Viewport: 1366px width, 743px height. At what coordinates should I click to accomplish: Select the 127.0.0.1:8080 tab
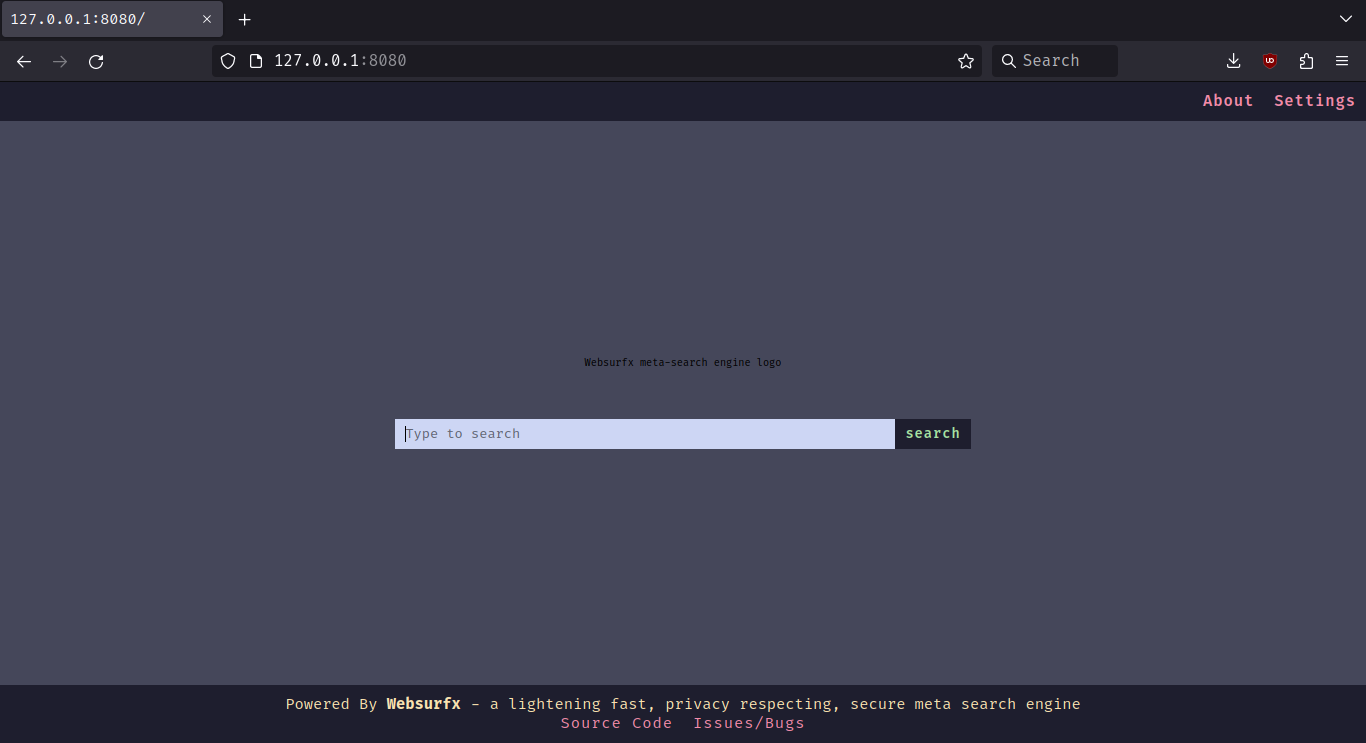[x=112, y=19]
